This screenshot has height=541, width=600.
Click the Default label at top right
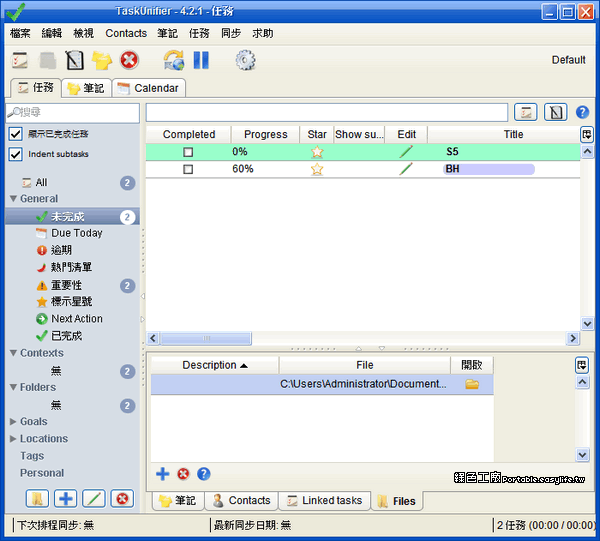(x=568, y=60)
